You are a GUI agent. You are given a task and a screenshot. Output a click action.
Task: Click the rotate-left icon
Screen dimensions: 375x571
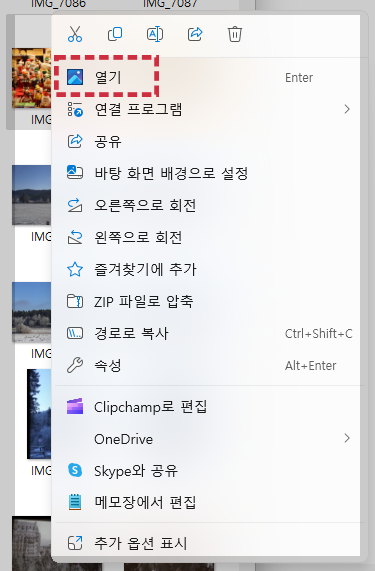coord(75,237)
